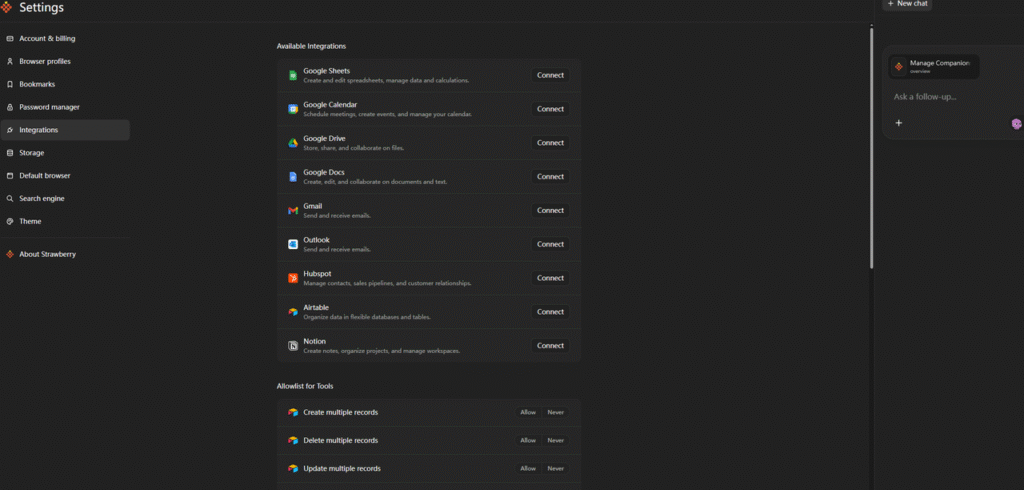Click the Google Calendar icon

pyautogui.click(x=293, y=109)
